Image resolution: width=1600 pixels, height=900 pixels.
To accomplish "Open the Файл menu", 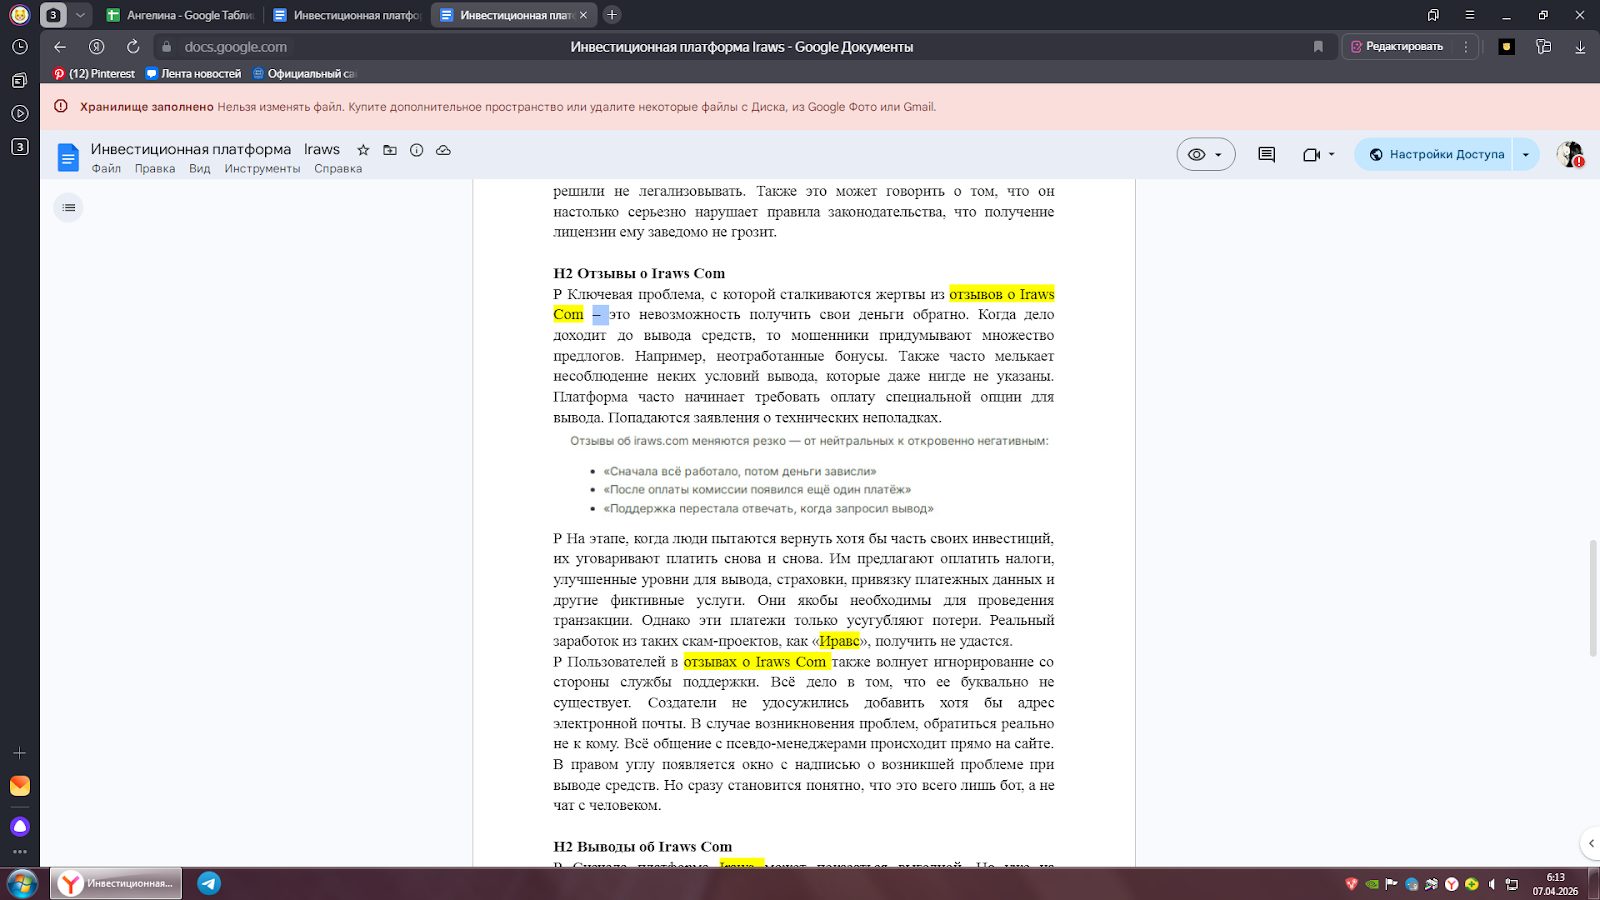I will [106, 169].
